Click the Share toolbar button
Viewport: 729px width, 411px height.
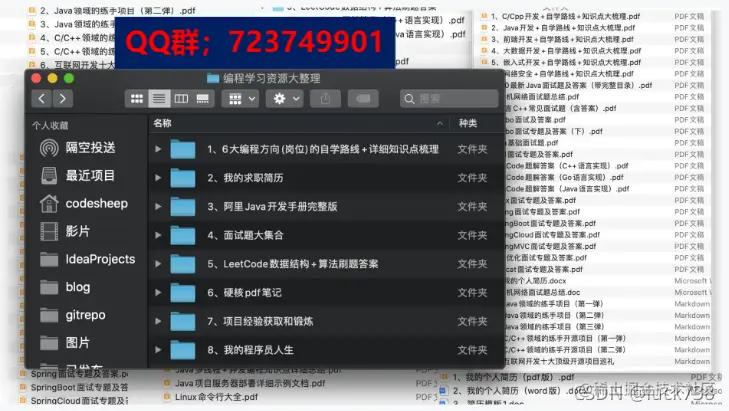pyautogui.click(x=325, y=99)
